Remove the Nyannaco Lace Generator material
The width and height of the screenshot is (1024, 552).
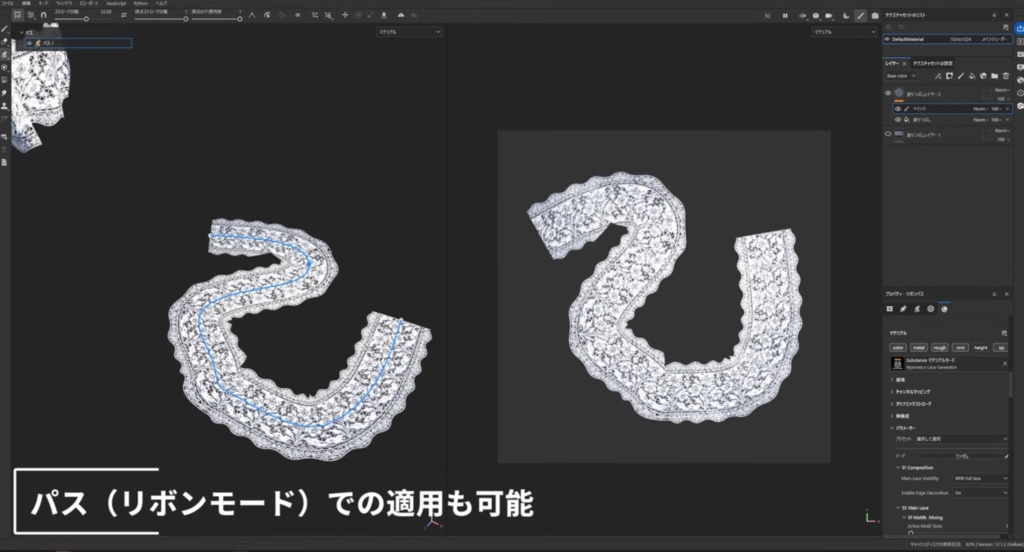(x=1004, y=363)
